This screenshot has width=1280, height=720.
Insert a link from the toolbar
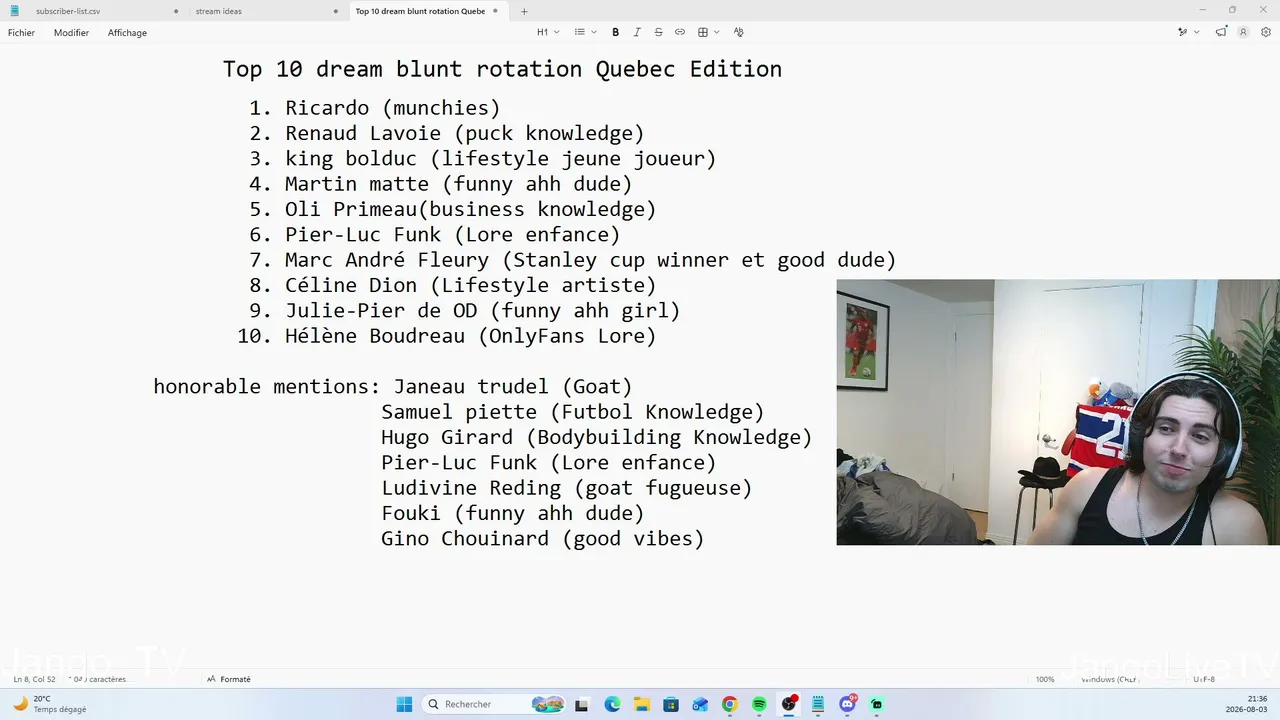[680, 32]
